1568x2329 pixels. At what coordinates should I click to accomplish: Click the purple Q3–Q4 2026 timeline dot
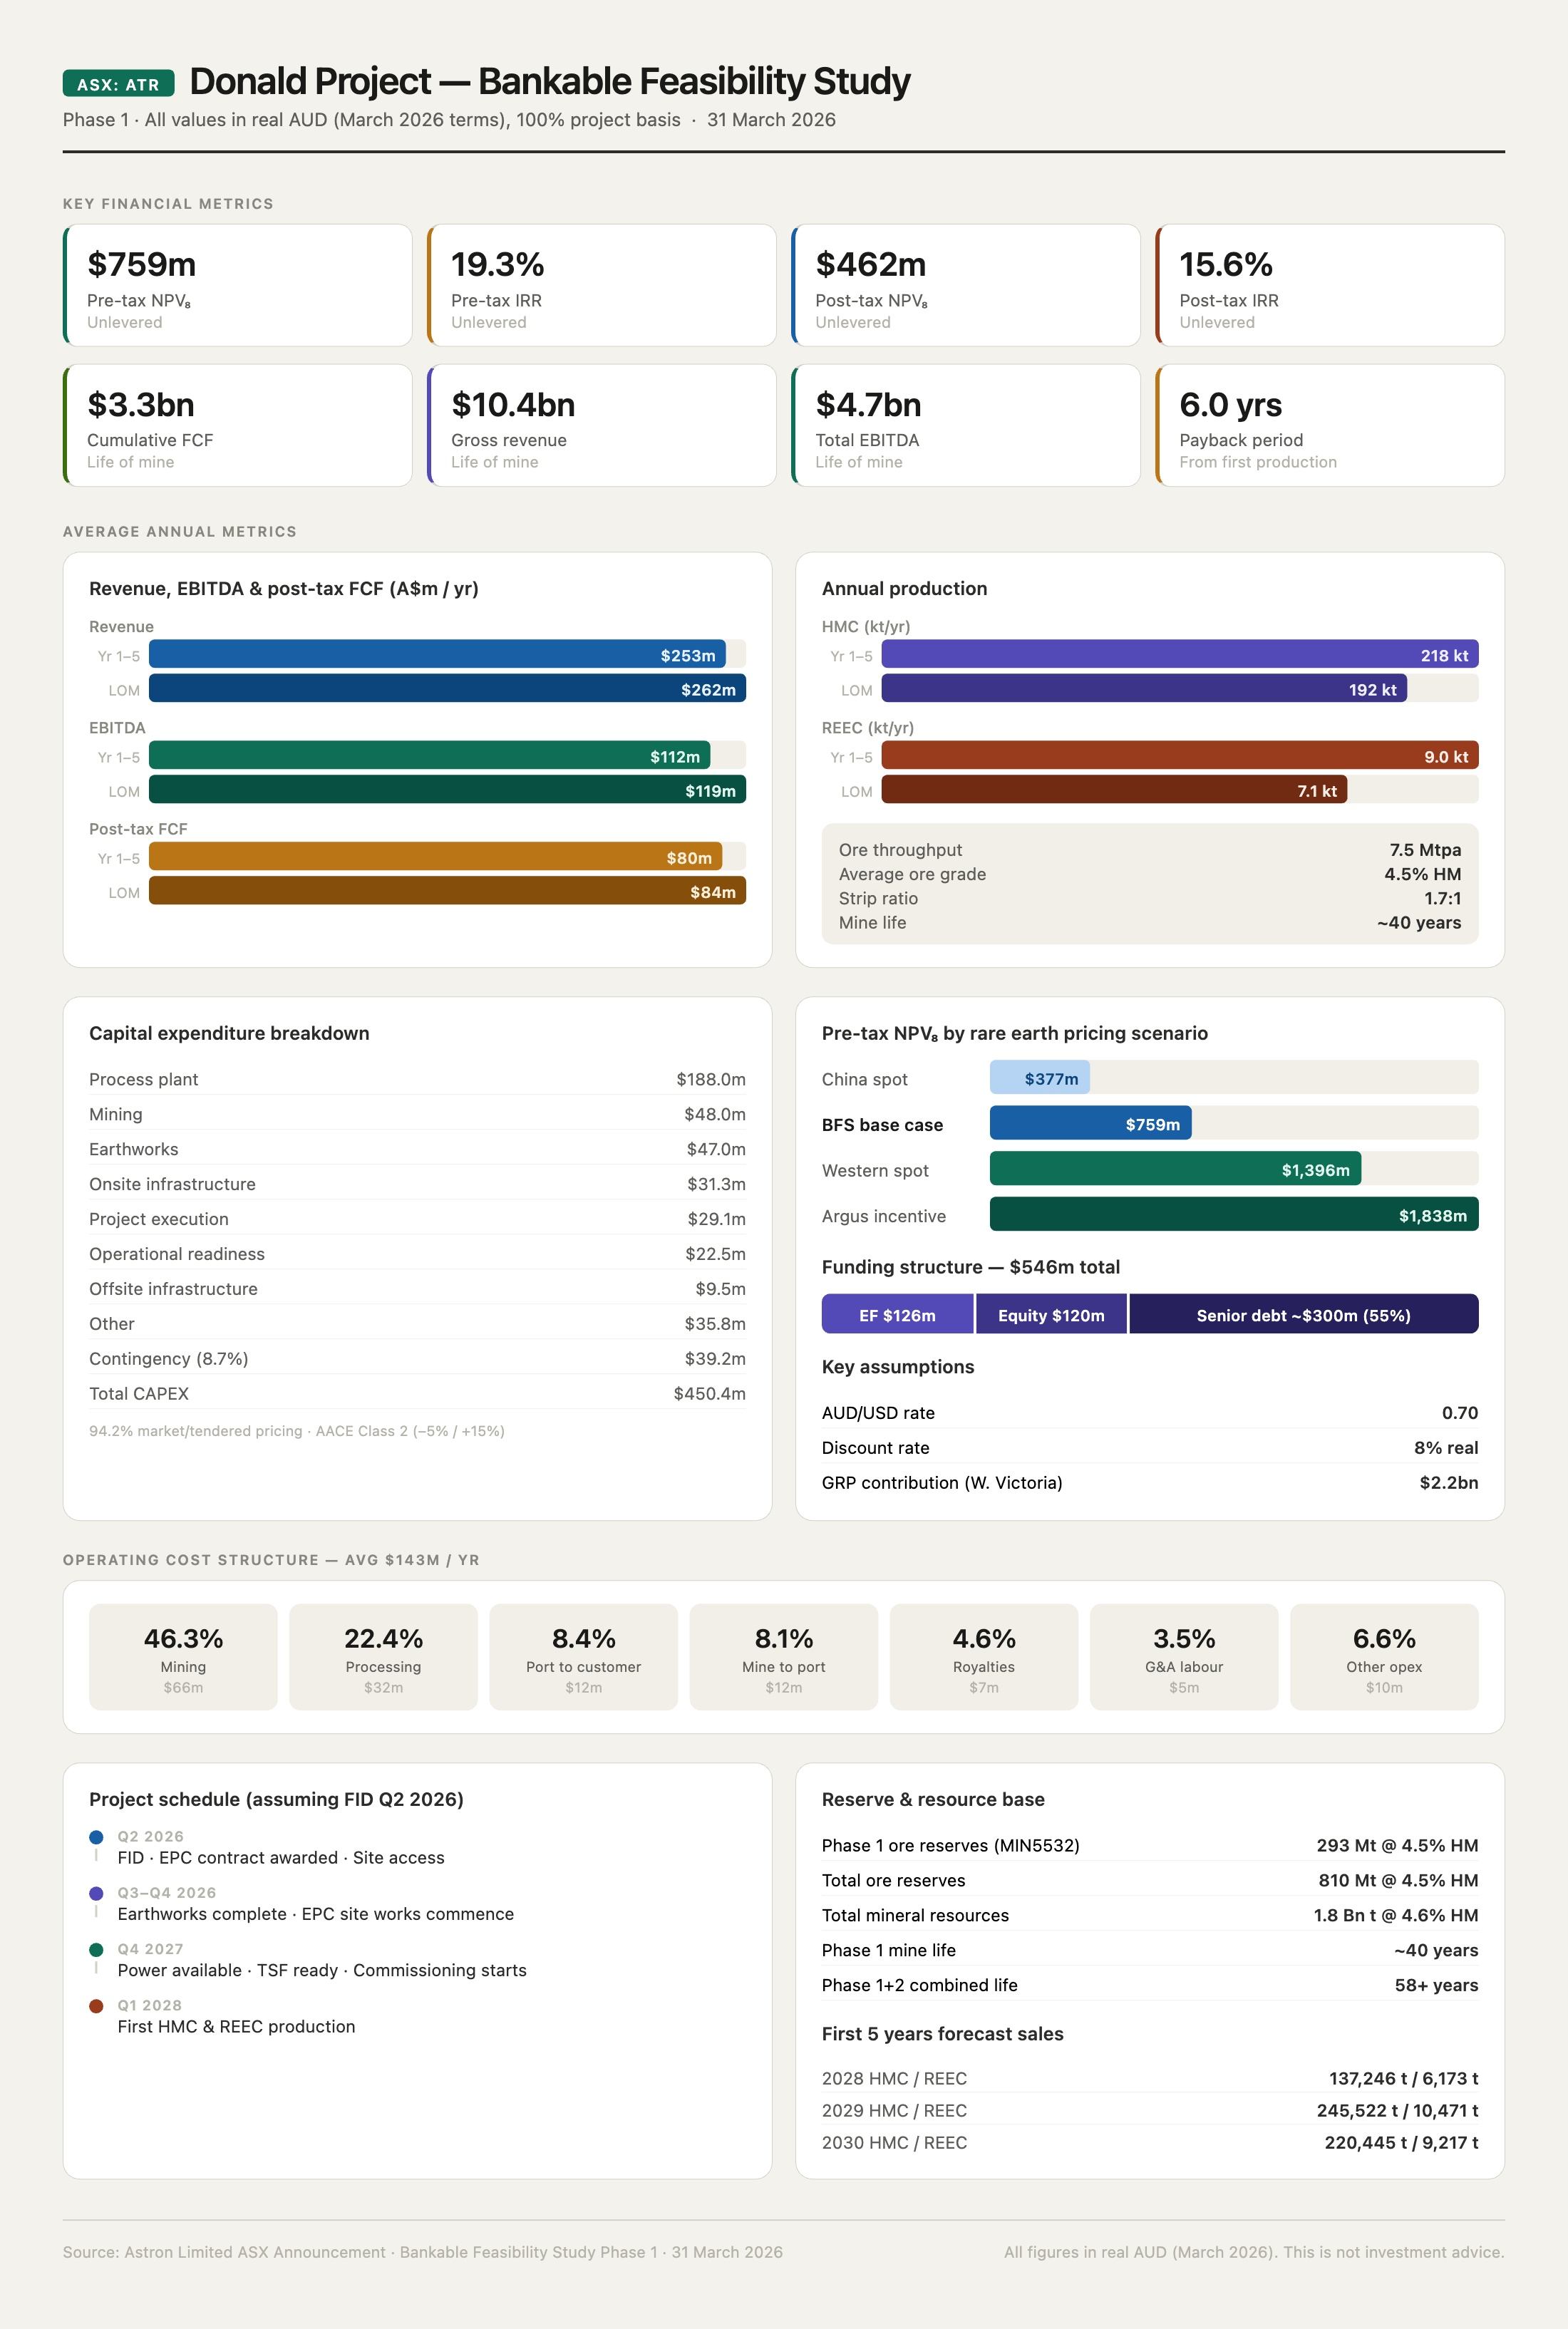click(96, 1893)
